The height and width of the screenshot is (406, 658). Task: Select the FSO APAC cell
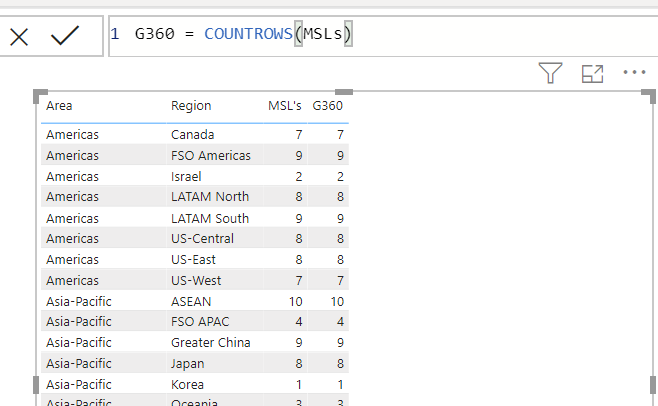(x=200, y=322)
